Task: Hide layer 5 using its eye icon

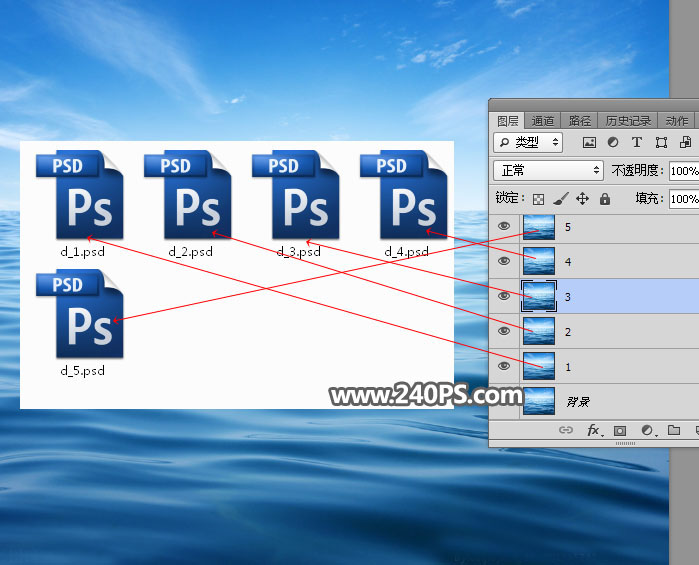Action: coord(504,226)
